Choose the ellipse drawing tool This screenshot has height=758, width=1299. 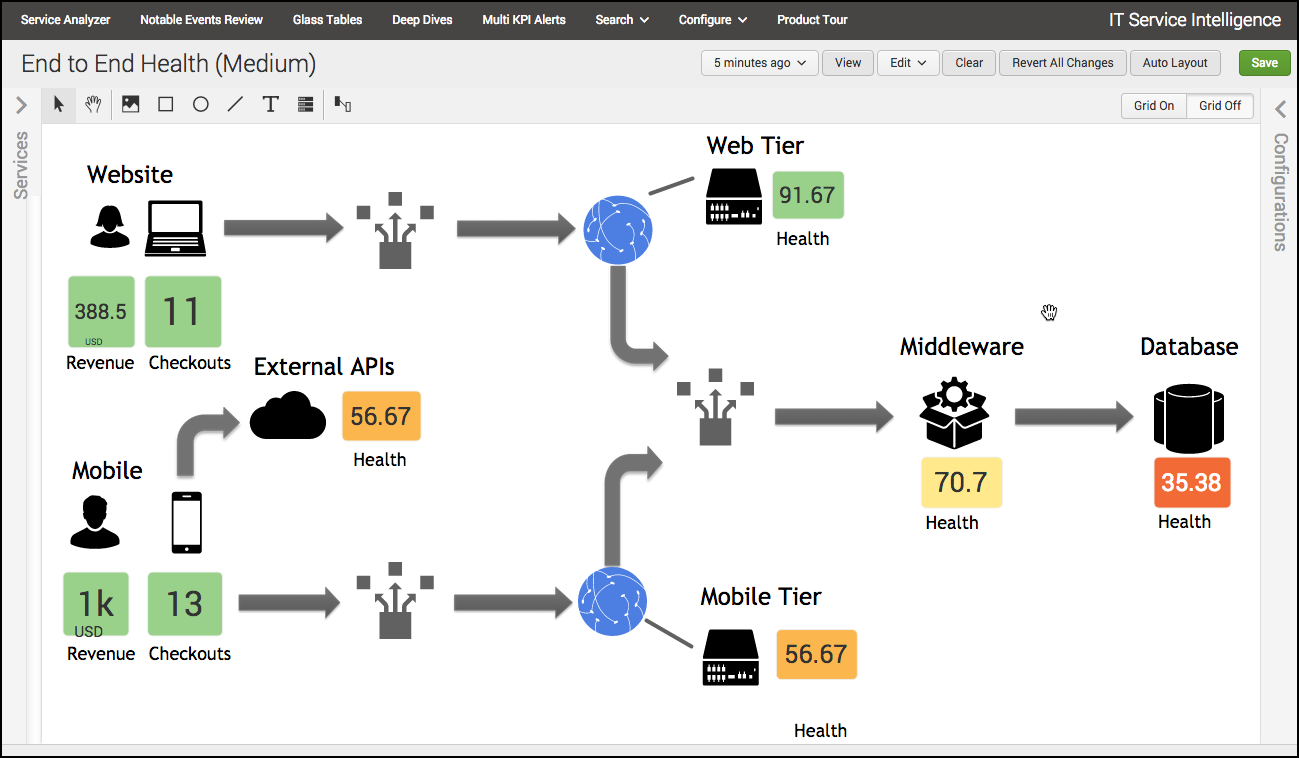pos(199,104)
